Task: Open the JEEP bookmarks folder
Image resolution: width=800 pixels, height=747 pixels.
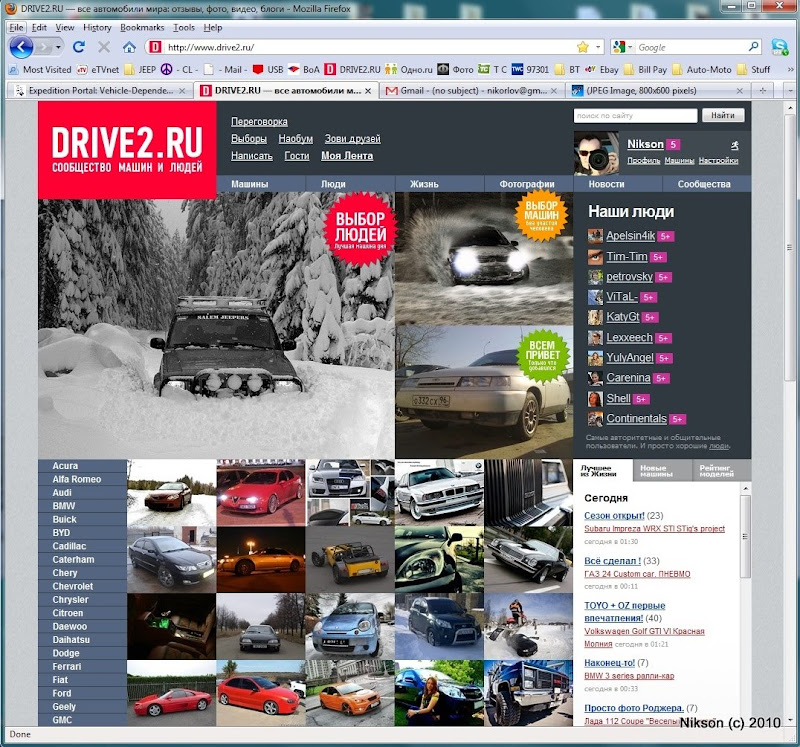Action: [140, 69]
